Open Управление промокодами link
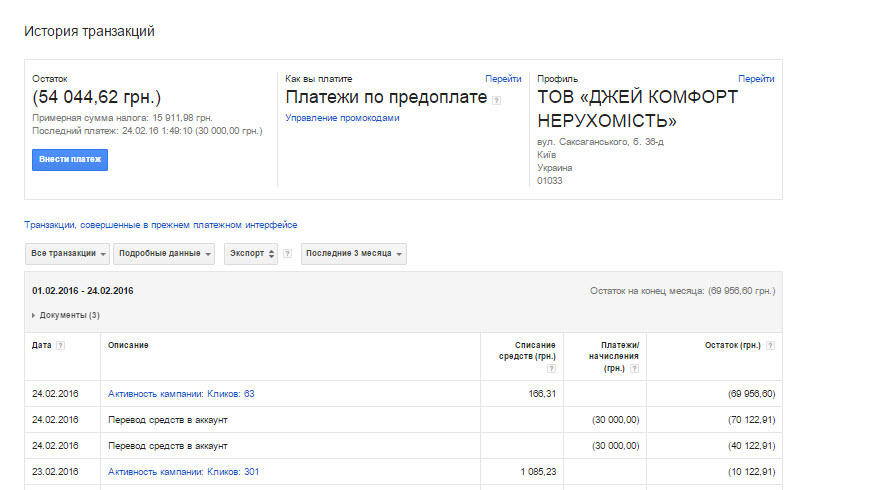This screenshot has height=490, width=878. (342, 118)
